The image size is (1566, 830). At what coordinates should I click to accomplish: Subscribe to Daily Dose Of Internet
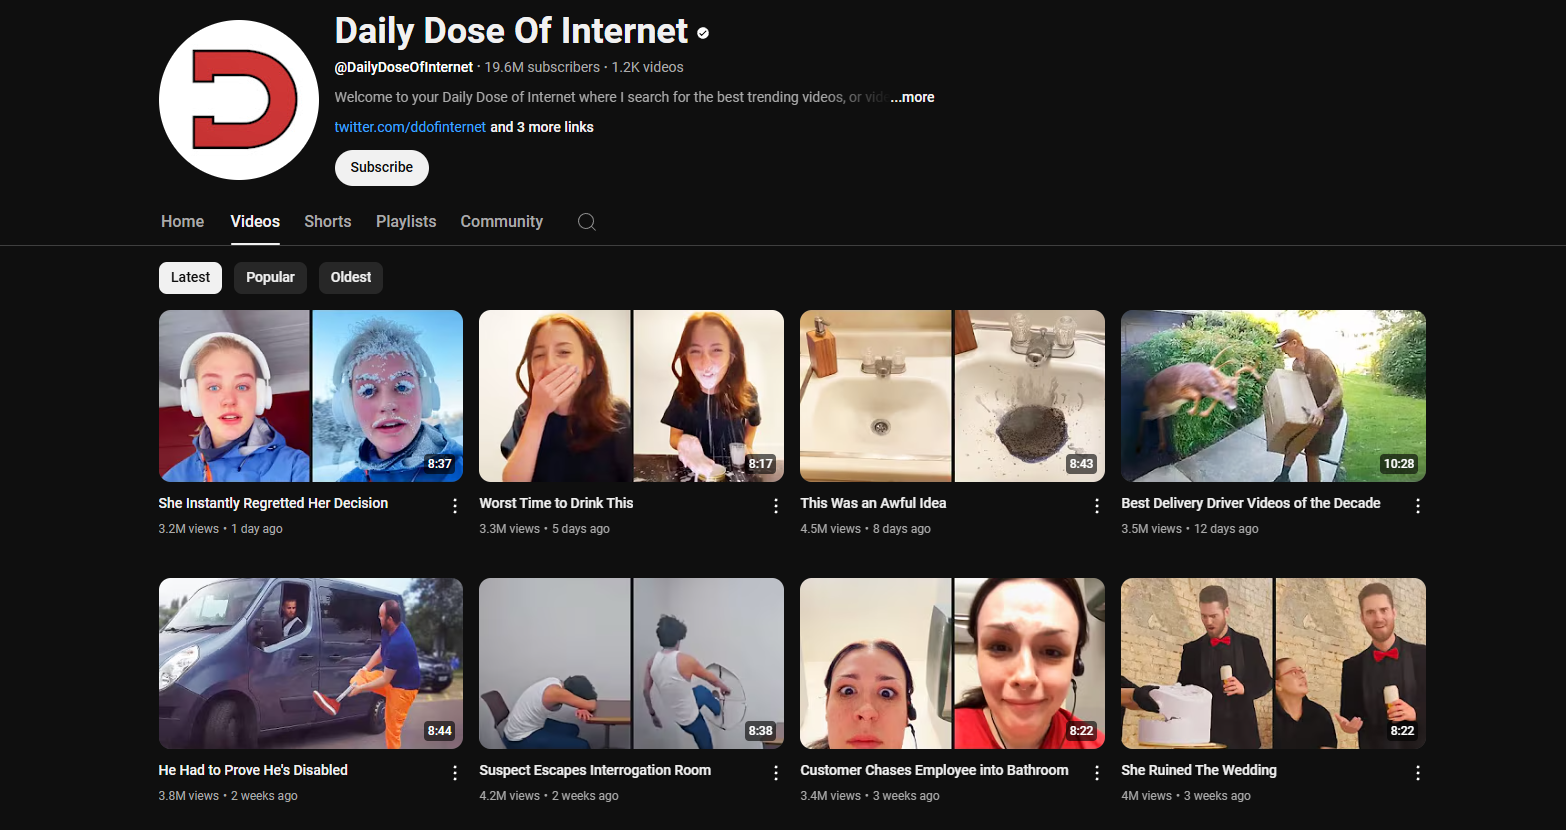[x=382, y=167]
